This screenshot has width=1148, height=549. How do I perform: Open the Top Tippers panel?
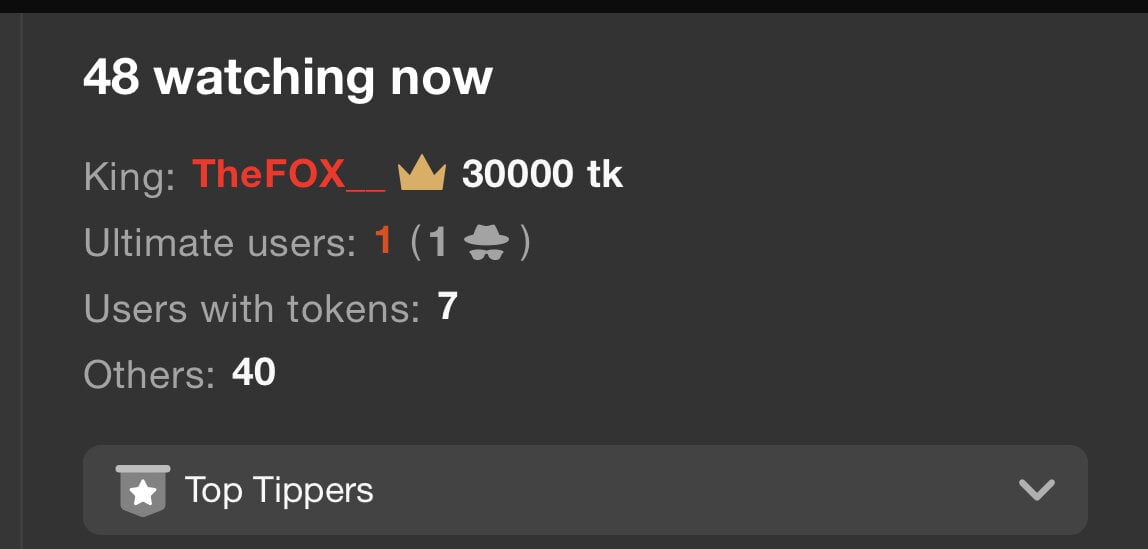[x=585, y=490]
